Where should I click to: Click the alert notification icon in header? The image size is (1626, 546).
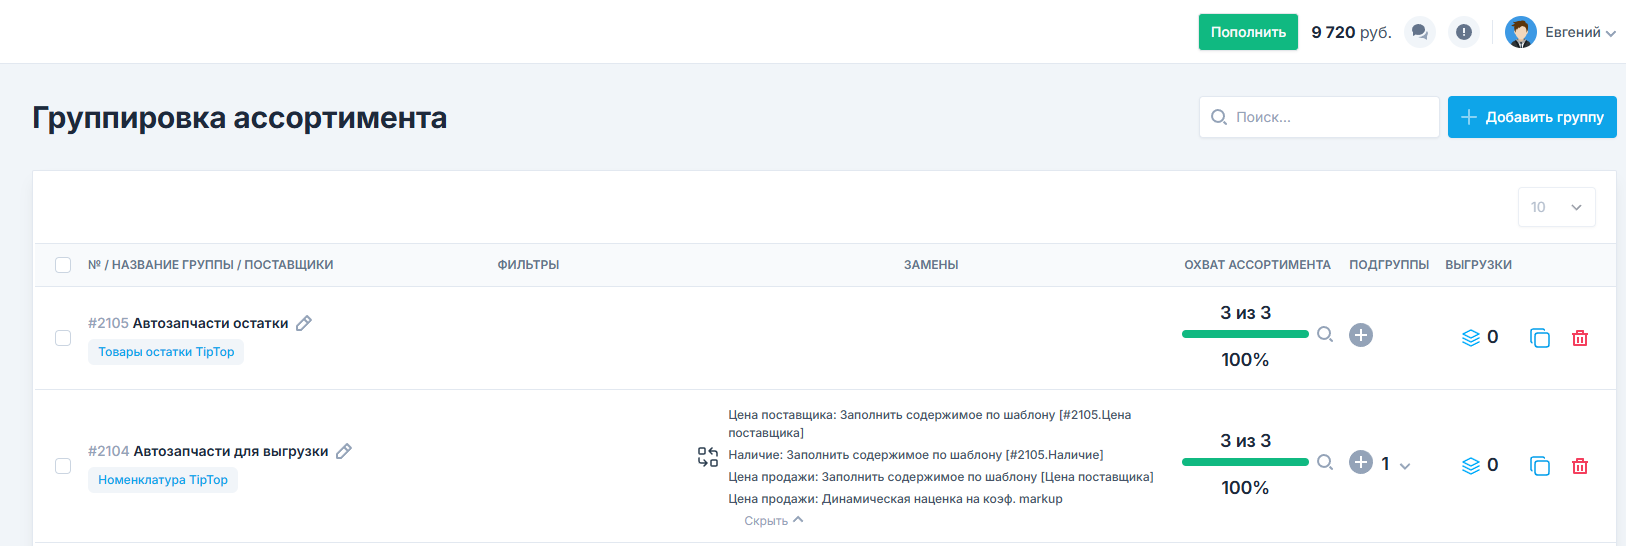coord(1464,32)
